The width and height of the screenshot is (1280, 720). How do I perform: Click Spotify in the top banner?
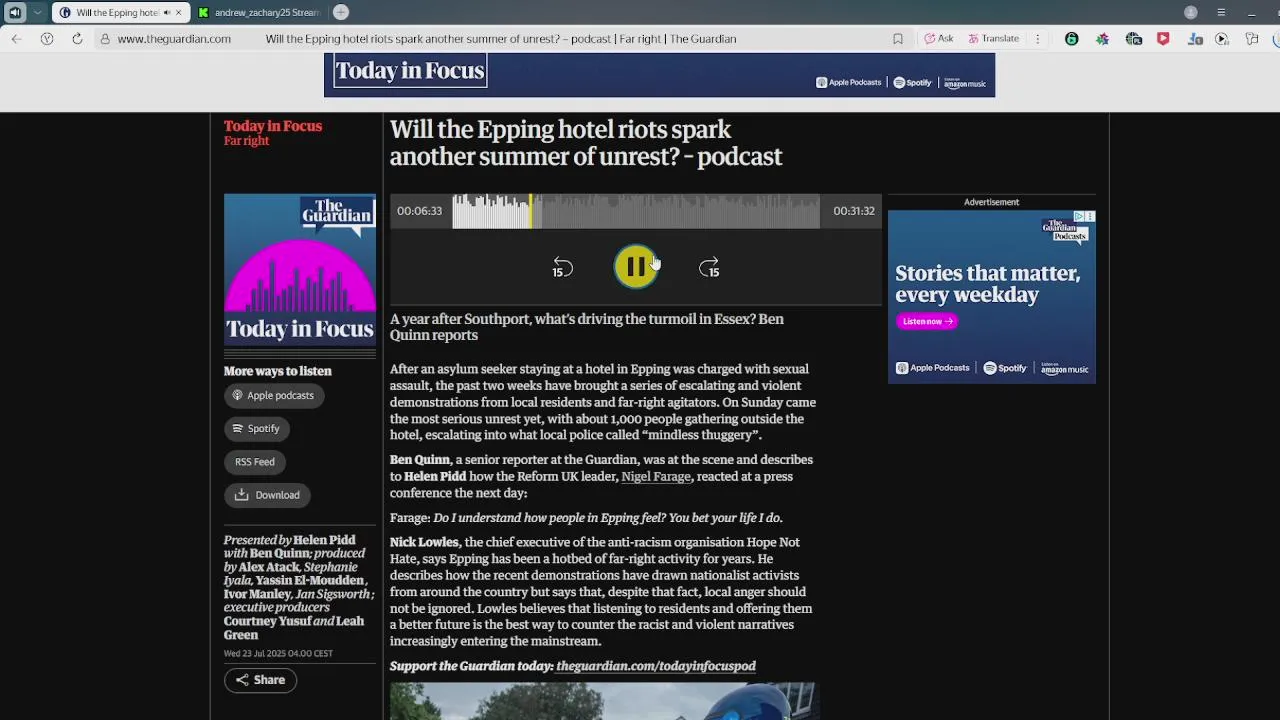(x=912, y=83)
